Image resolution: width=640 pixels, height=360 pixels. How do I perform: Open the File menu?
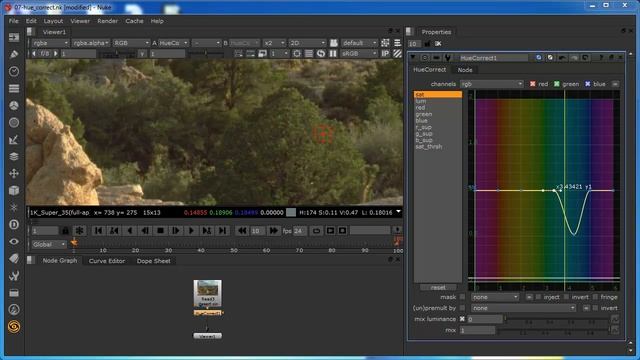pos(13,21)
